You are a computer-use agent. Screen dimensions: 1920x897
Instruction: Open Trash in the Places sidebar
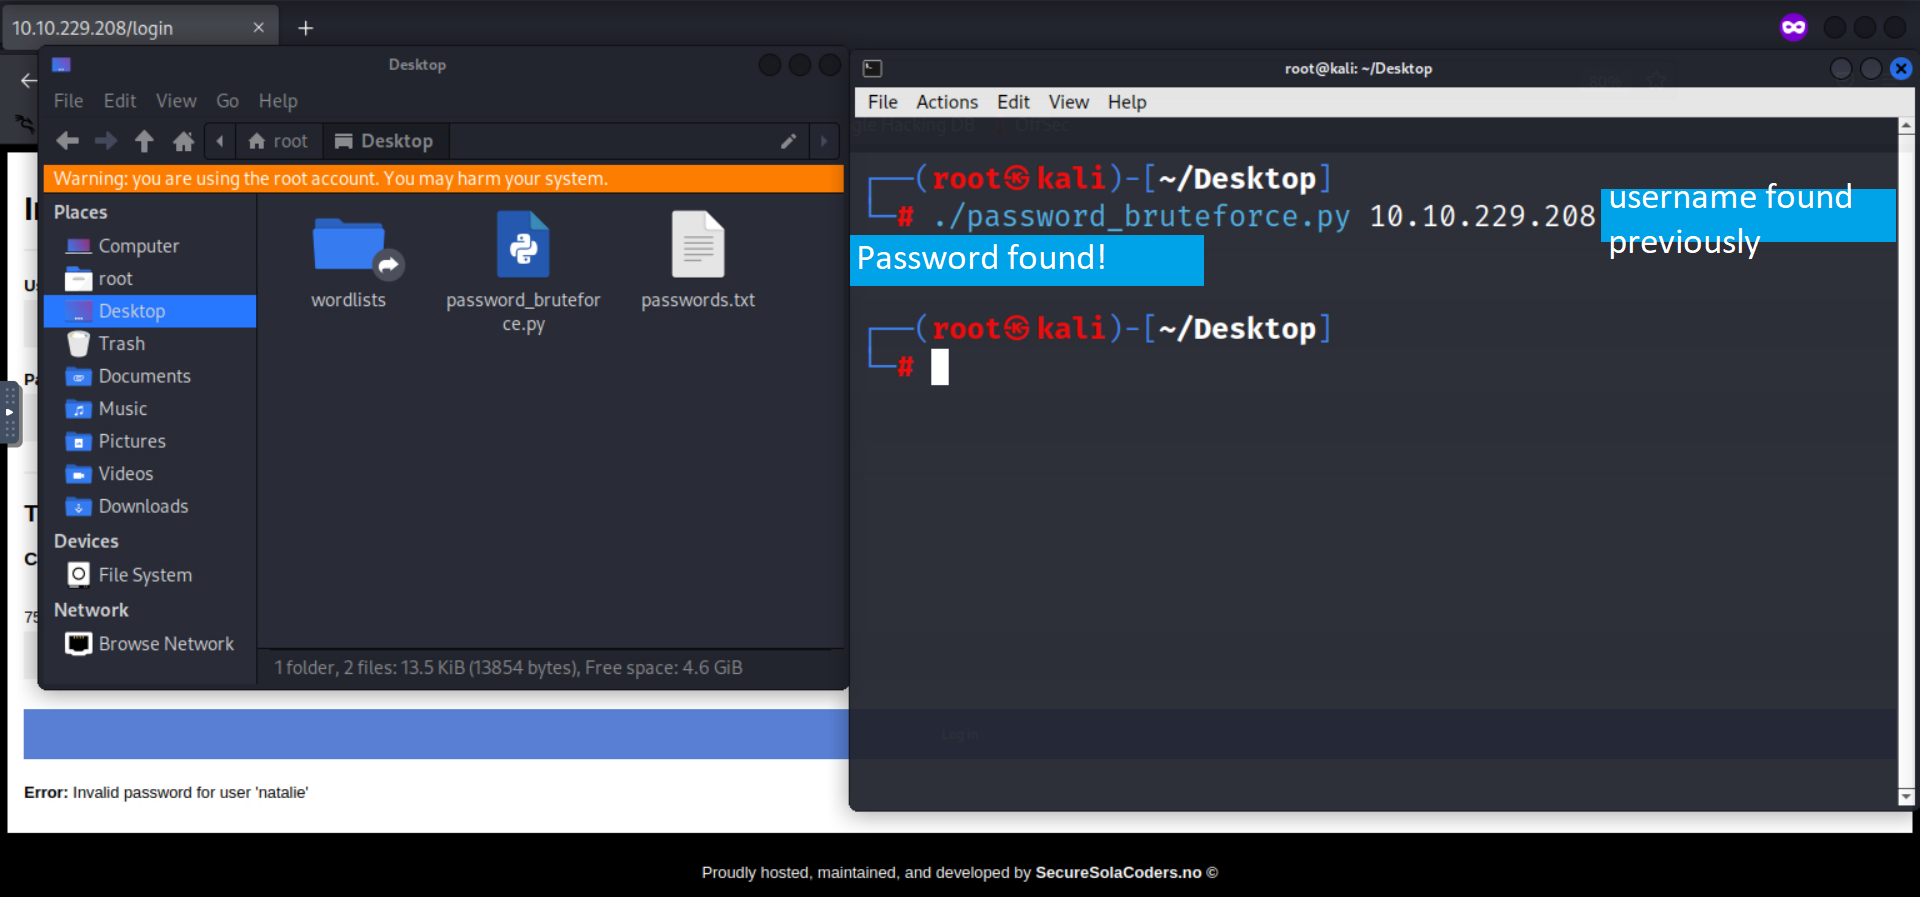click(121, 344)
